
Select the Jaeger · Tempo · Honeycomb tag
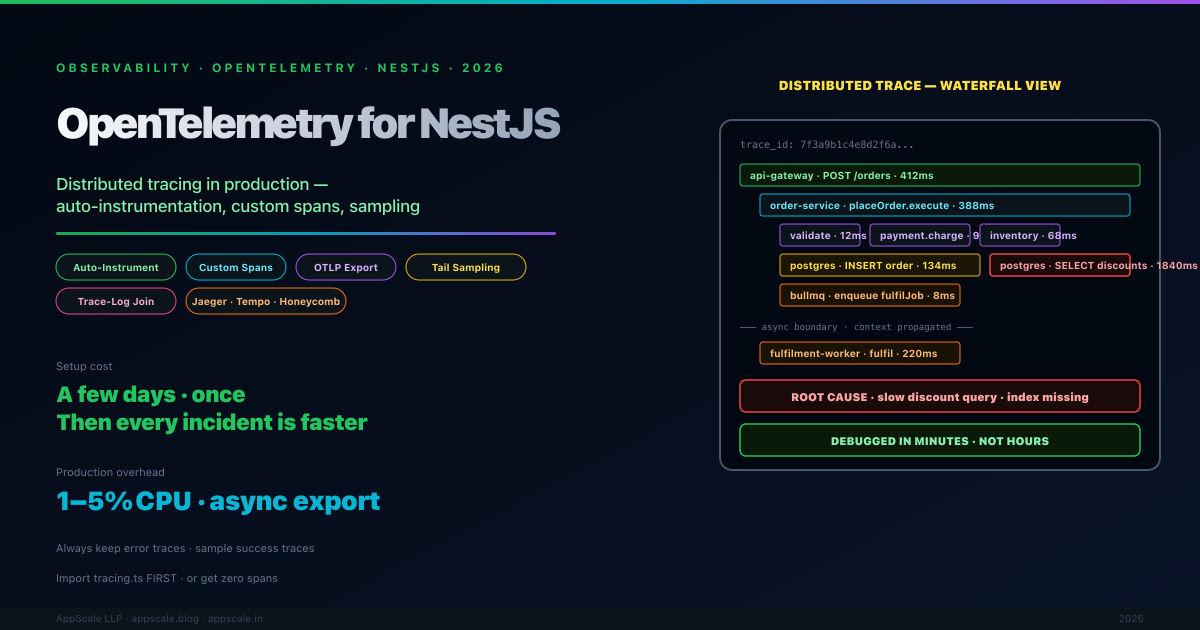(x=266, y=301)
